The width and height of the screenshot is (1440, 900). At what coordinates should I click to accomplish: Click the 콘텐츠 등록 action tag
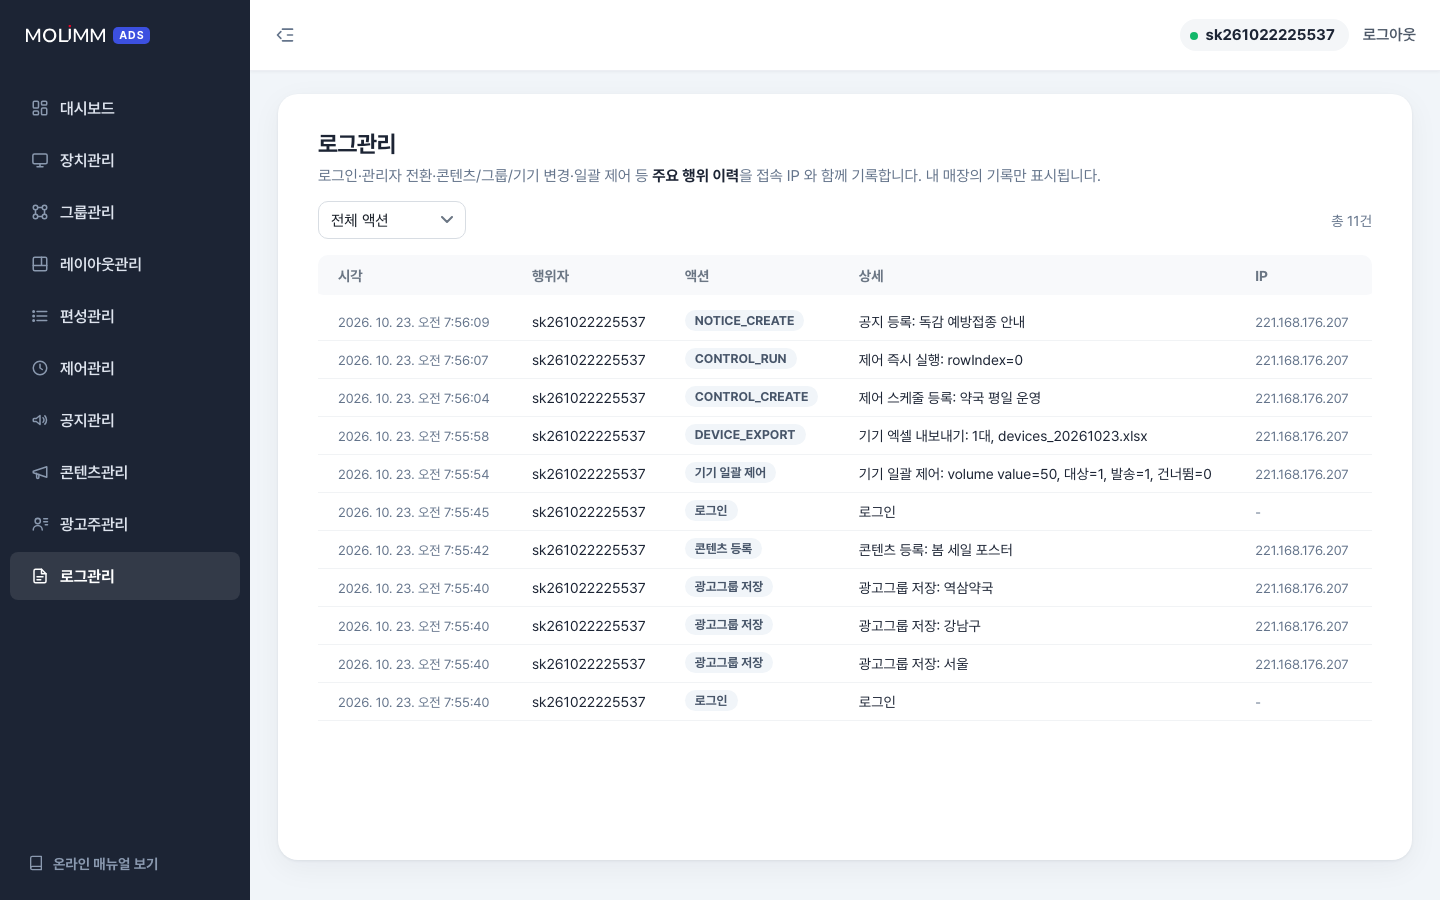point(723,549)
